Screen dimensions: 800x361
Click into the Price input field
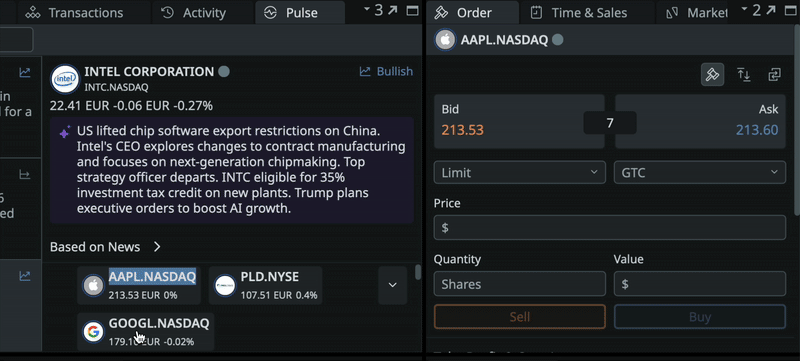[610, 227]
